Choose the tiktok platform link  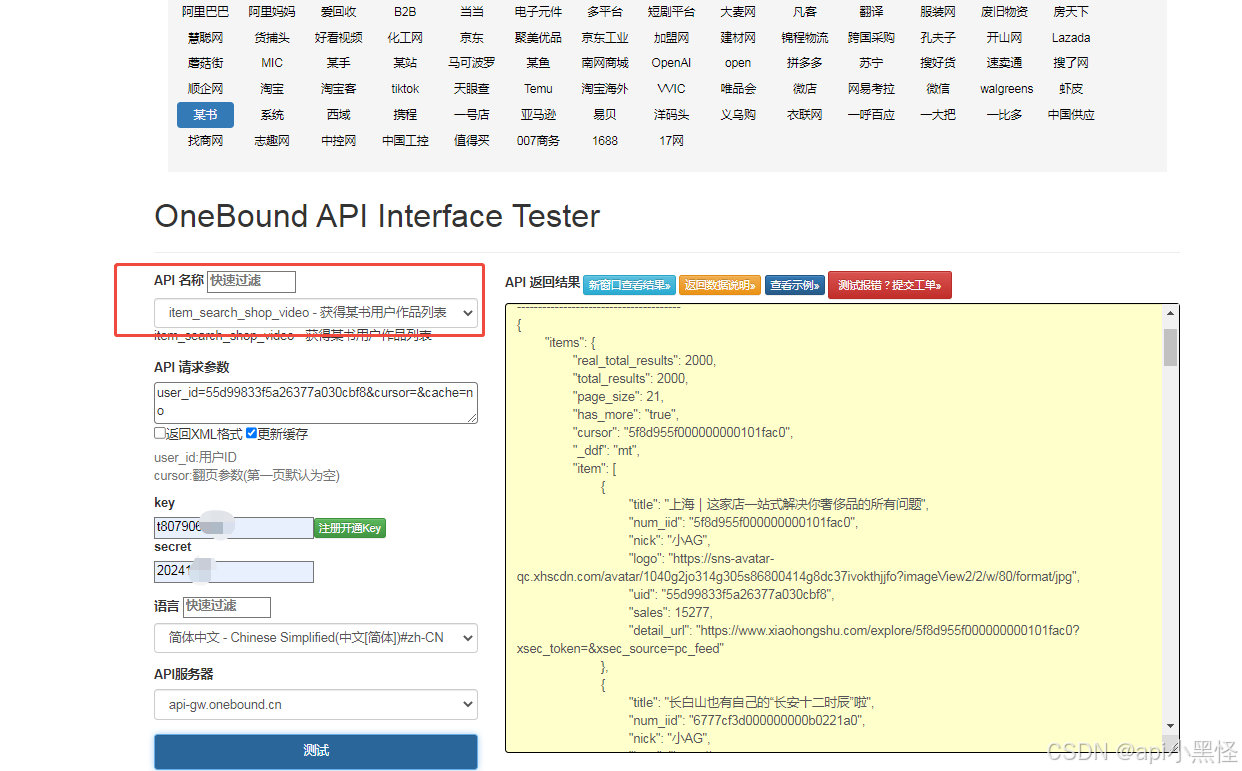405,89
